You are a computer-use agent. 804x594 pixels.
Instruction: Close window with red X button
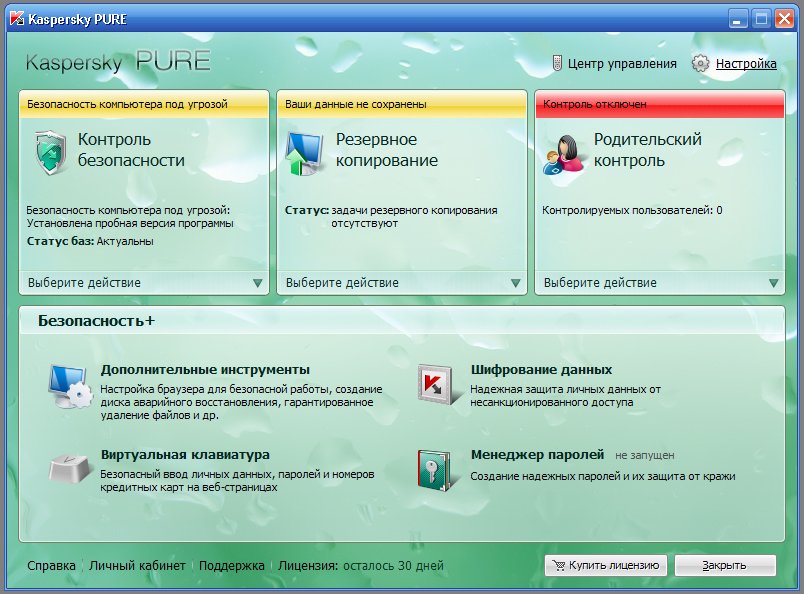[785, 19]
